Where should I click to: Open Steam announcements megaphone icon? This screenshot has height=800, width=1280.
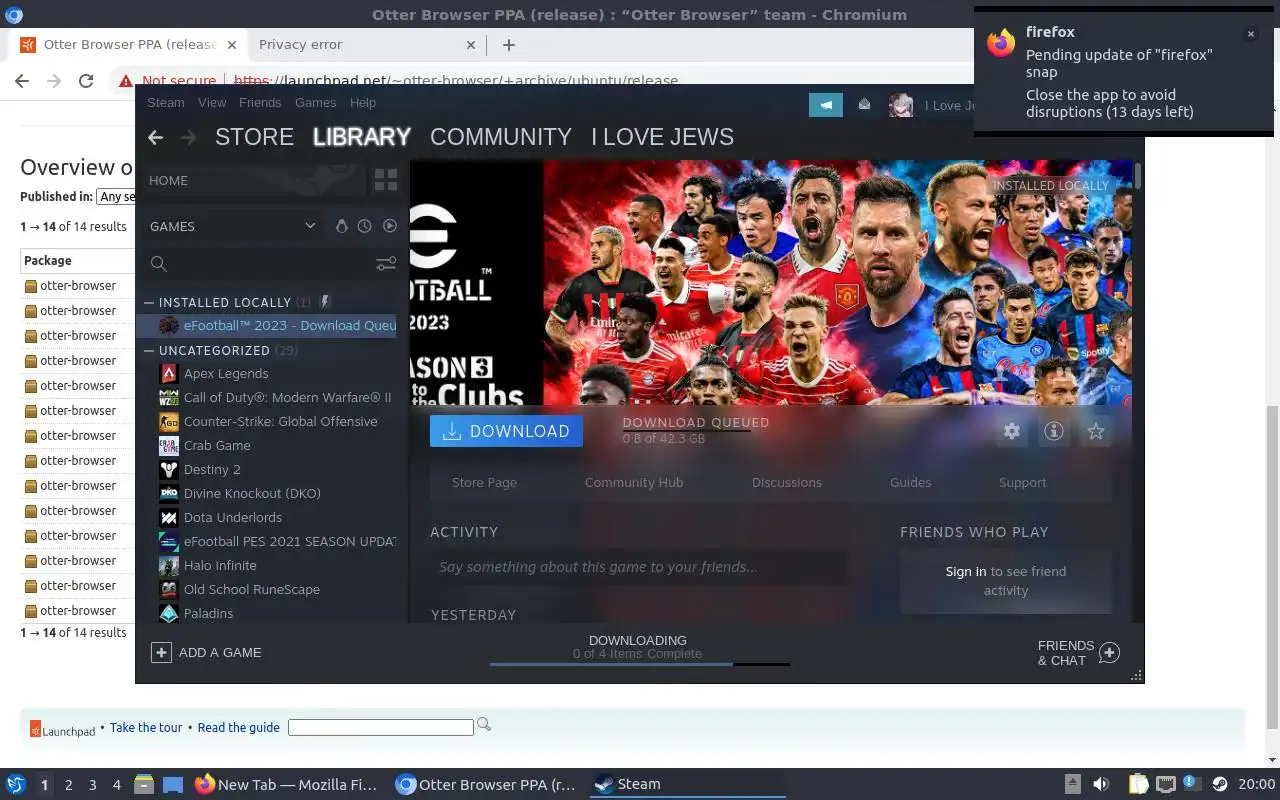[826, 105]
